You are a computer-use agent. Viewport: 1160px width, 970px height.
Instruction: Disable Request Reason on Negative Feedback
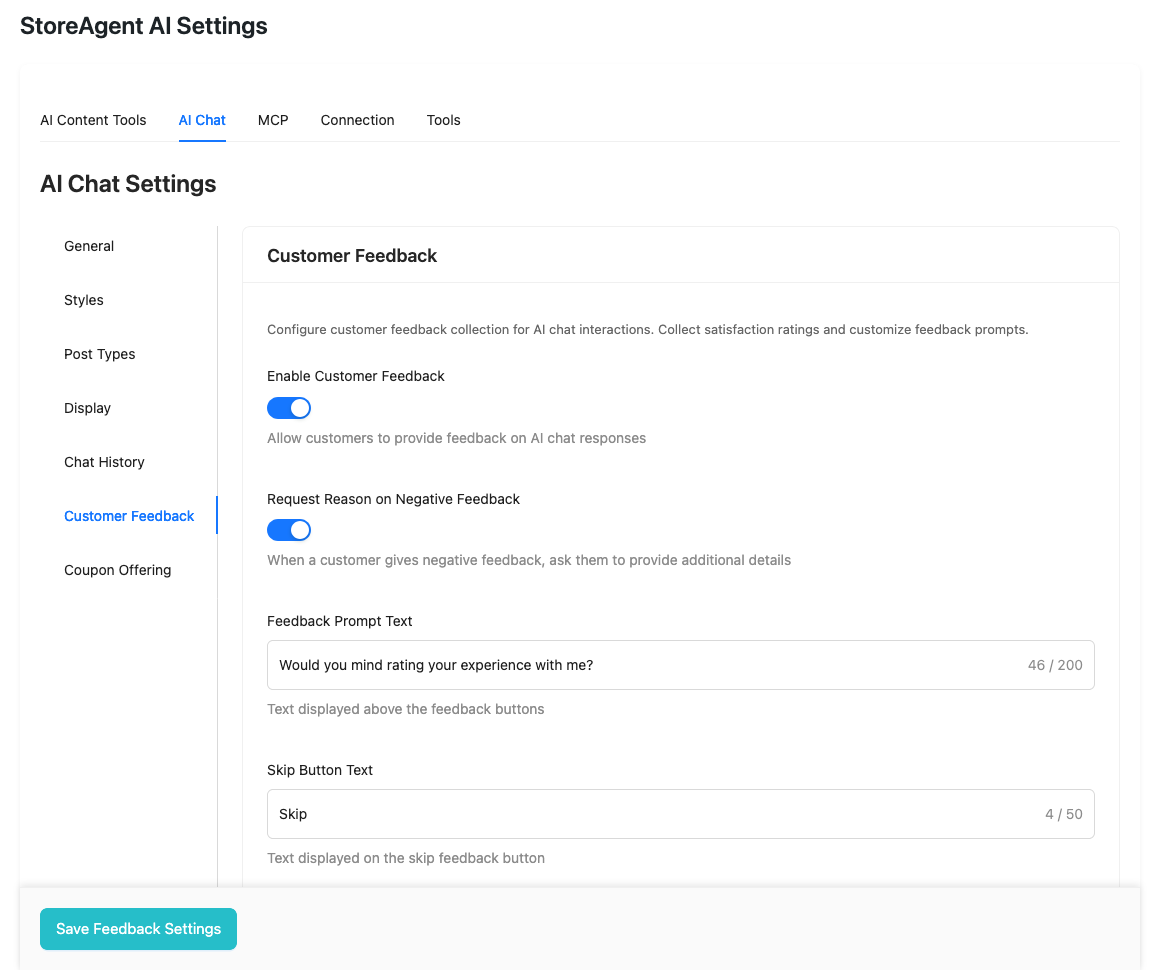pos(289,530)
